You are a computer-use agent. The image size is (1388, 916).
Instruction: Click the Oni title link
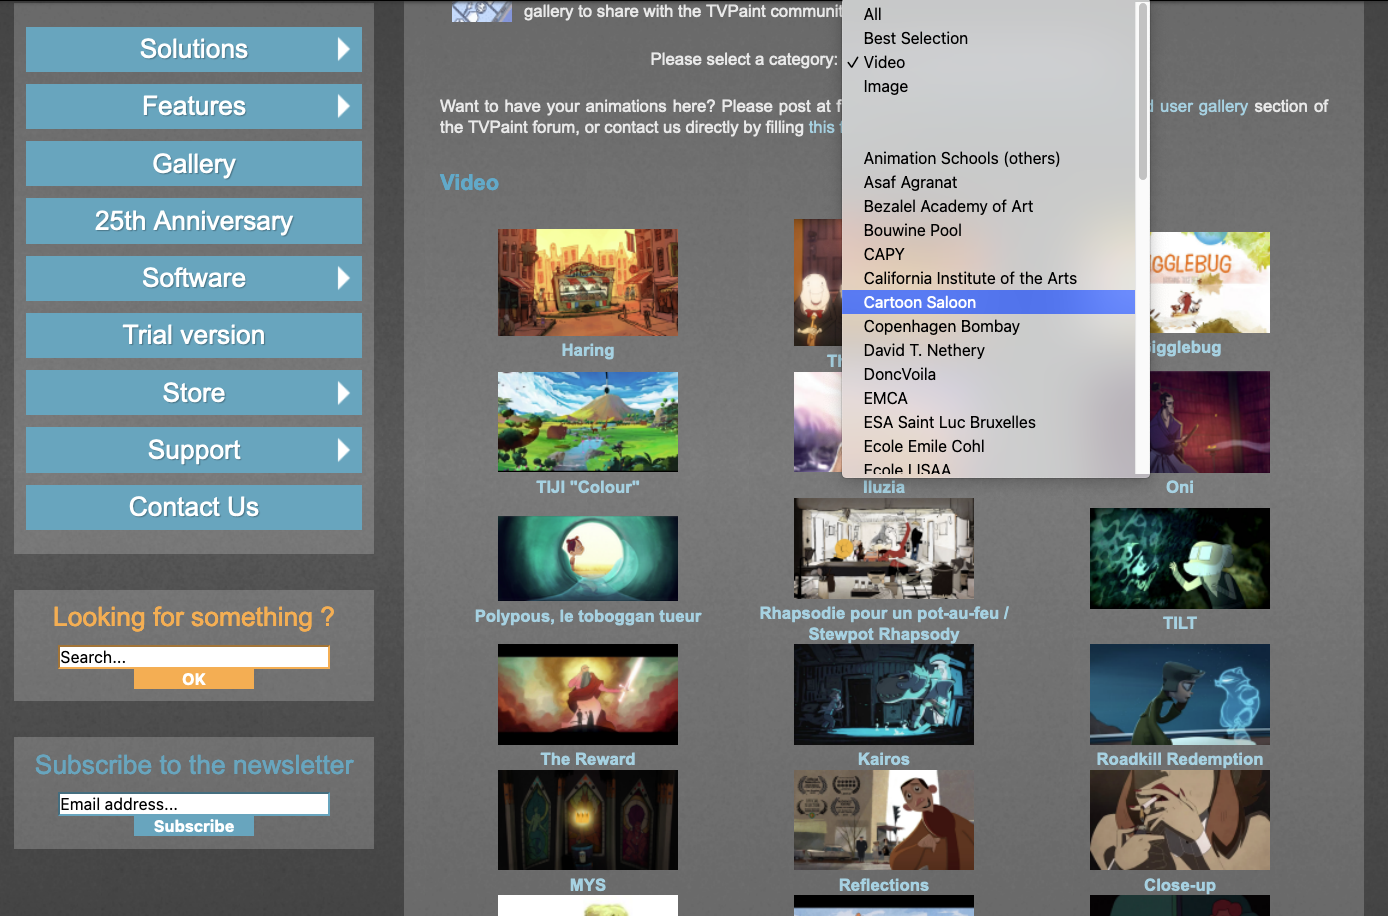1180,487
